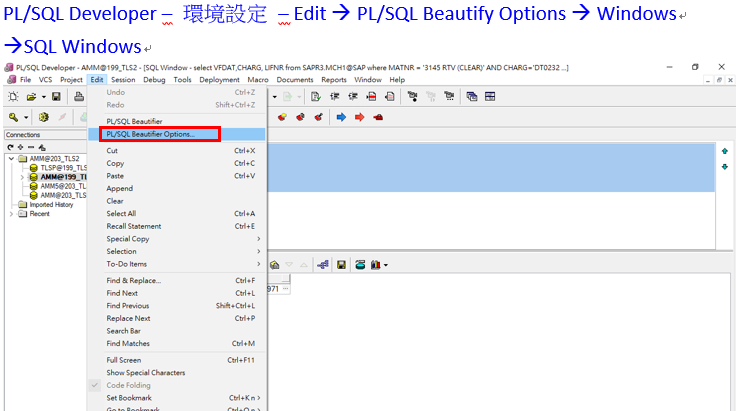Choose PL/SQL Beautifier menu entry
Viewport: 740px width, 411px height.
[177, 121]
